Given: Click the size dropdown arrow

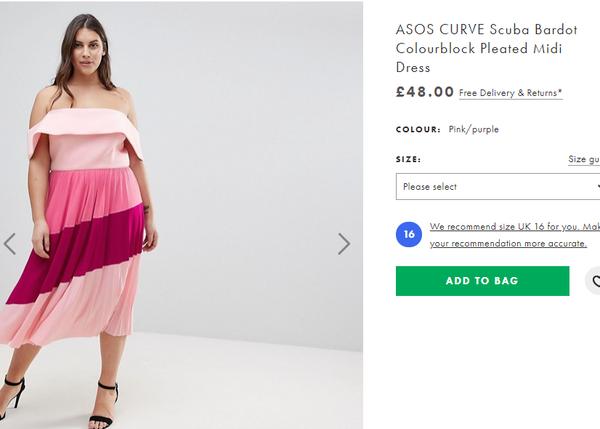Looking at the screenshot, I should click(596, 187).
